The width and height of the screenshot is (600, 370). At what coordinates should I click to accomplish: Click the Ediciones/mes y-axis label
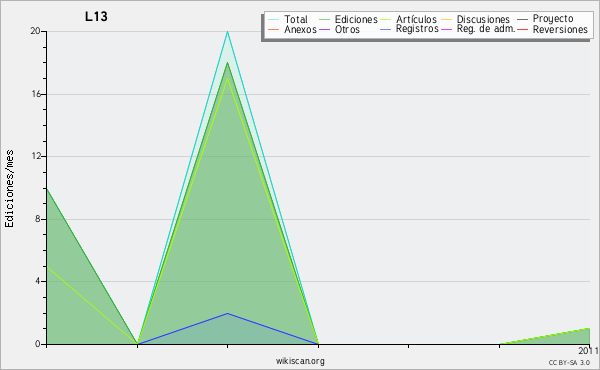point(9,189)
